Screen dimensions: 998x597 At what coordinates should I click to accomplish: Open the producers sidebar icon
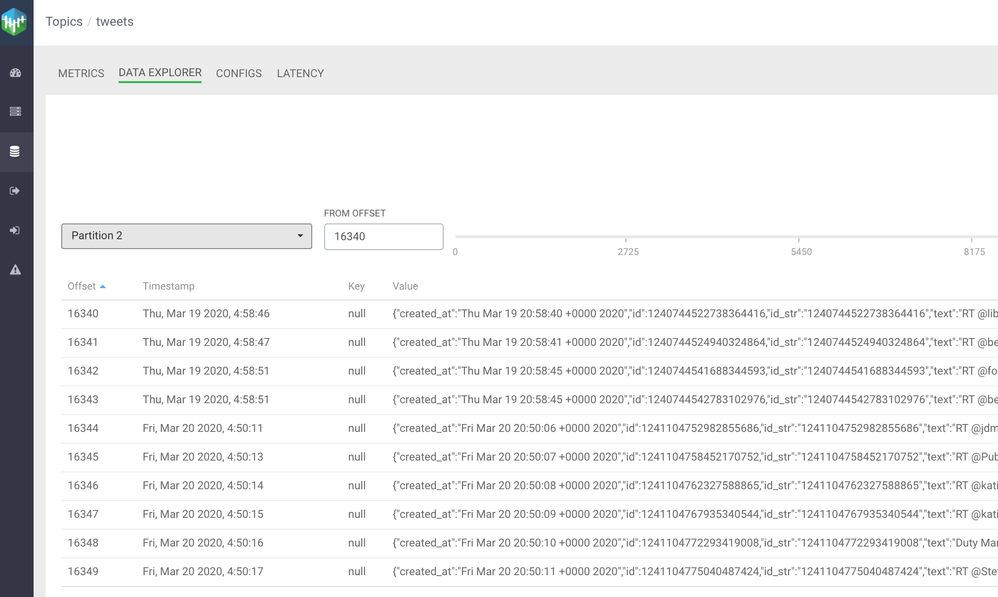pos(15,191)
